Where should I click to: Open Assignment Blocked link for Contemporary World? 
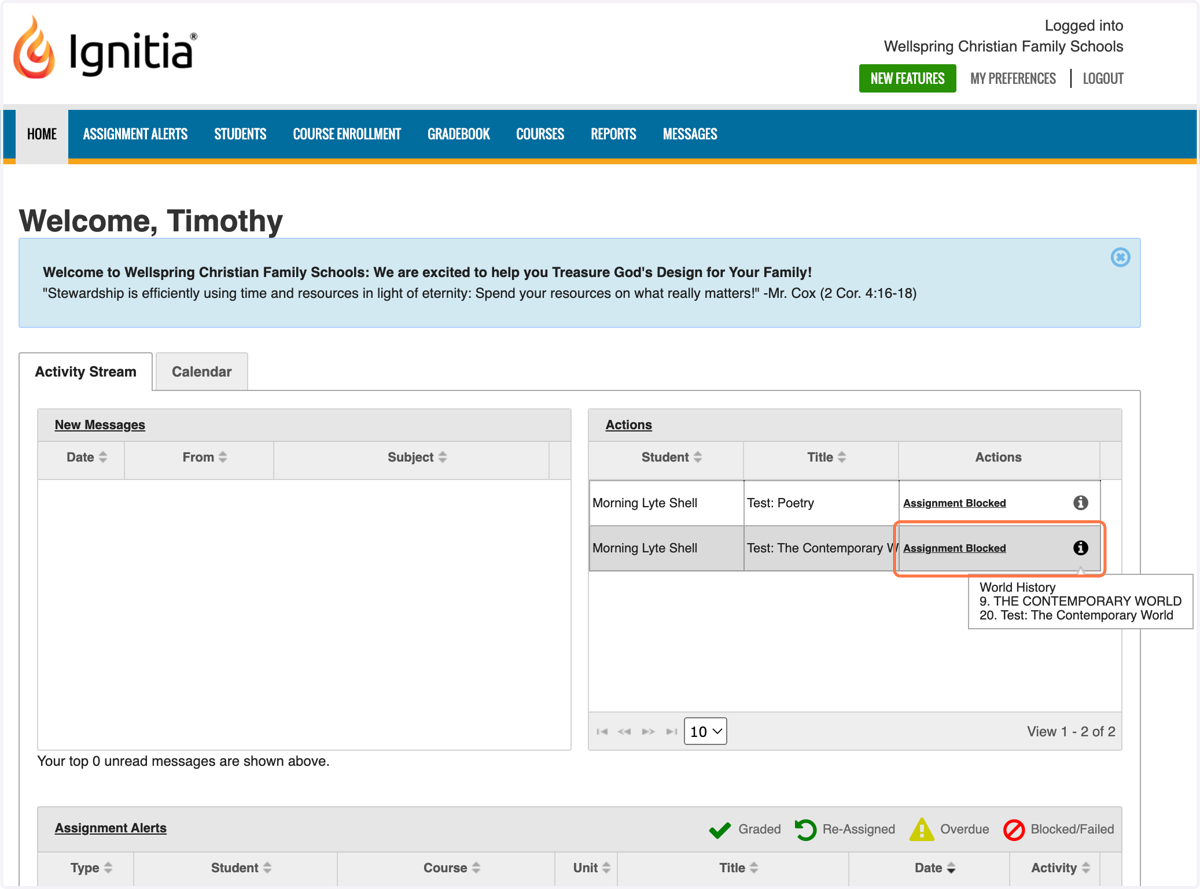(x=954, y=548)
